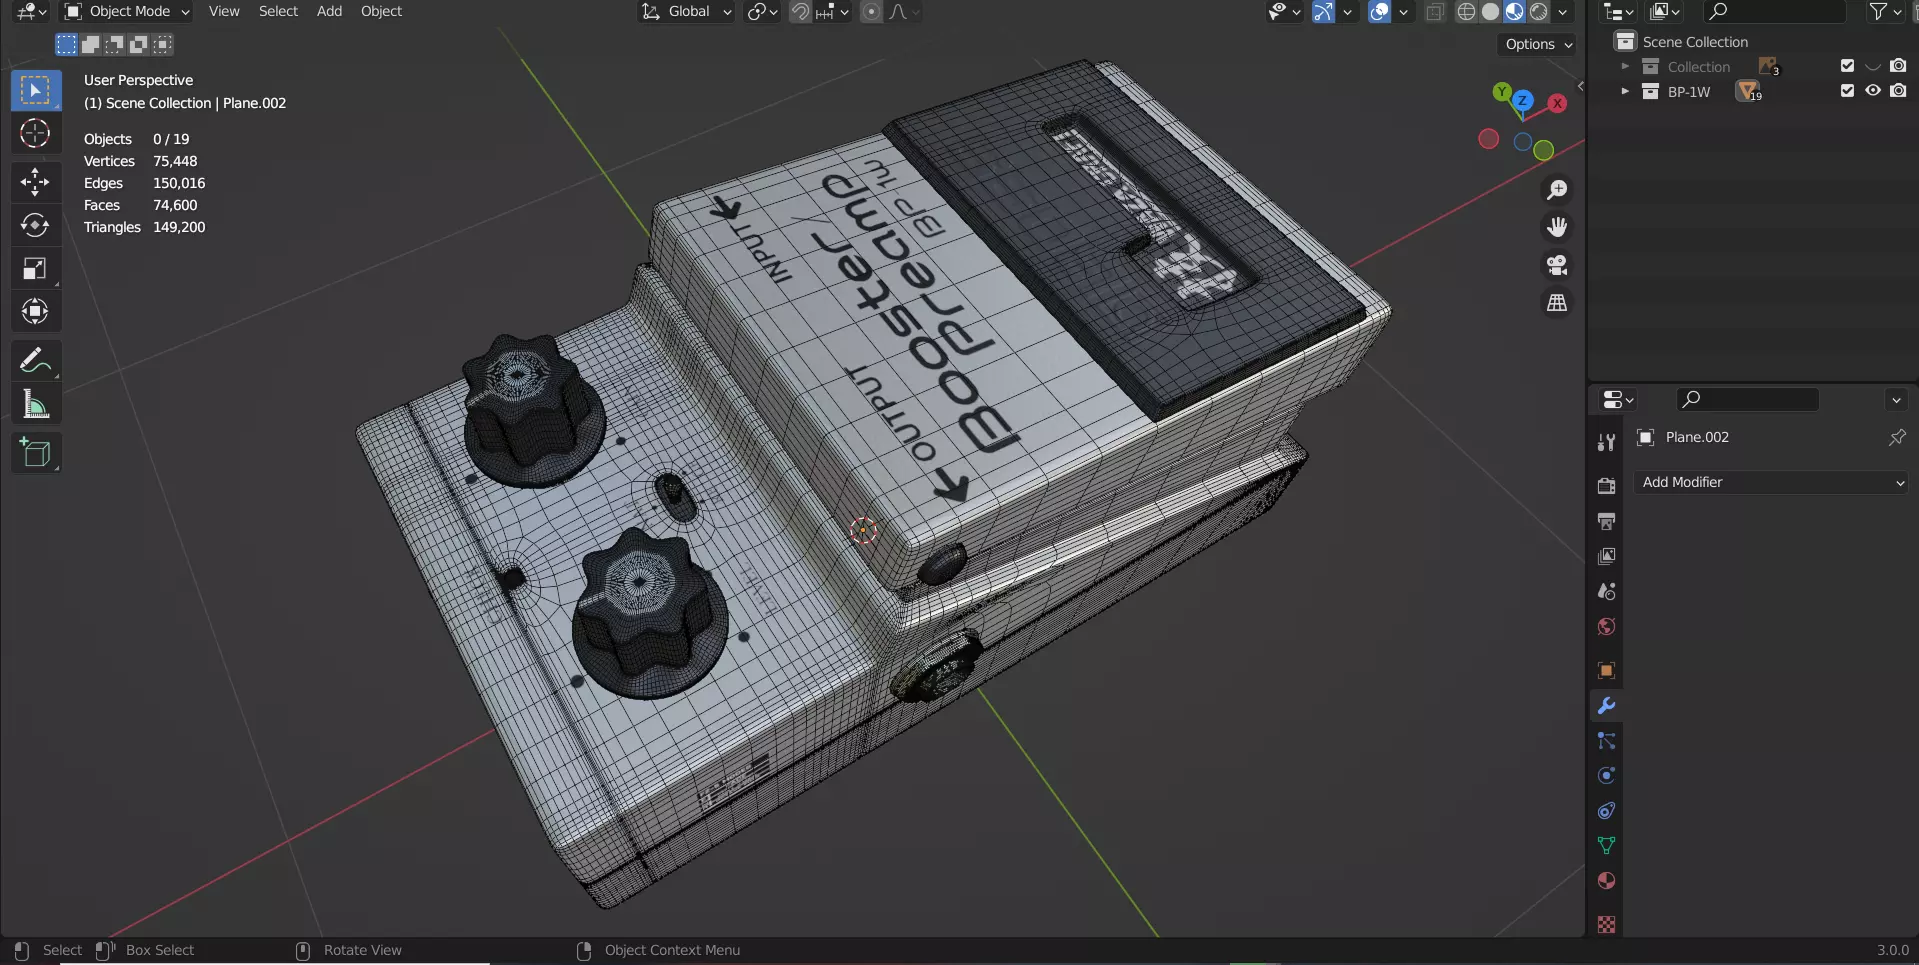This screenshot has height=965, width=1919.
Task: Choose the Add Cube tool
Action: [36, 452]
